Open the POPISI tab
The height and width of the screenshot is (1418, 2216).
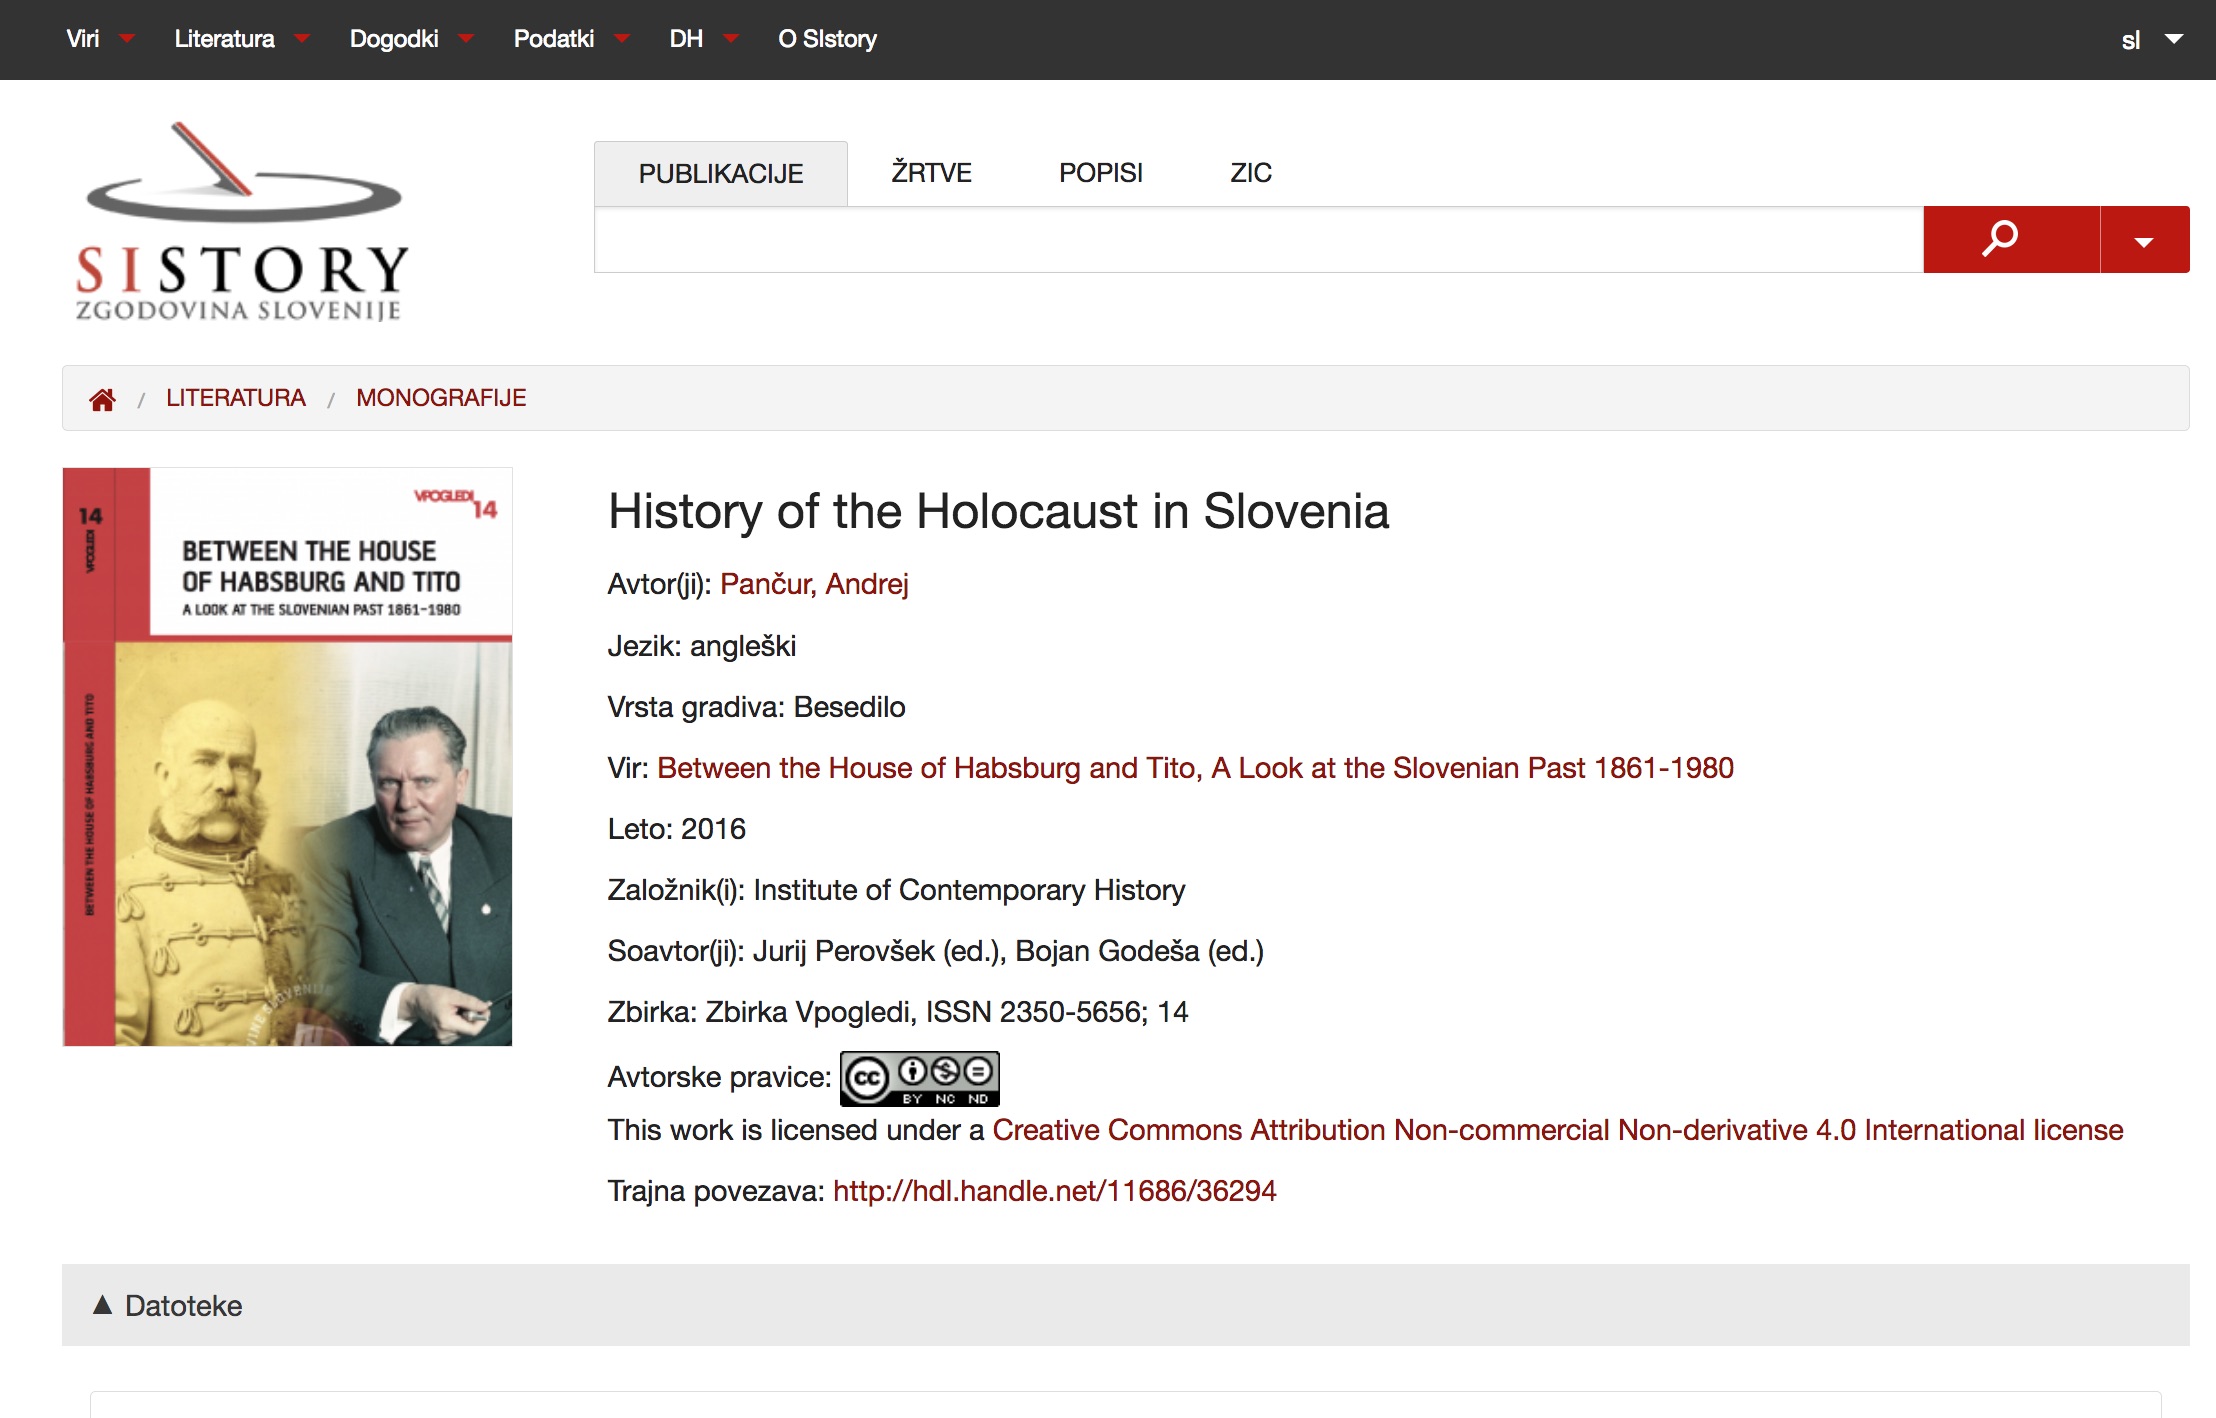1100,172
